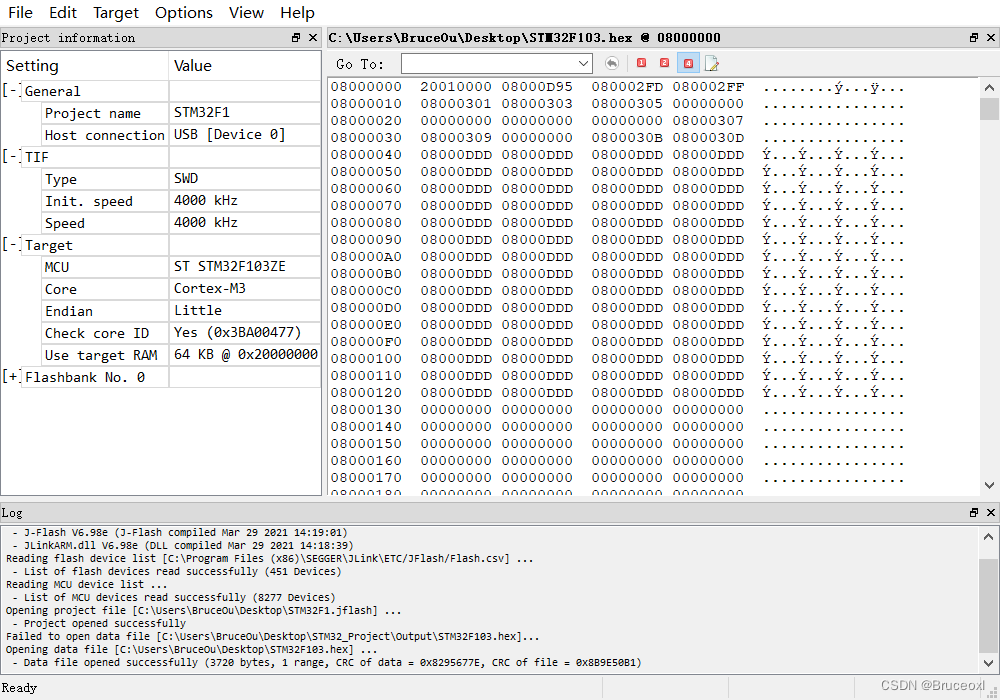1000x700 pixels.
Task: Click the Flashbank No. 0 row label
Action: pyautogui.click(x=85, y=377)
